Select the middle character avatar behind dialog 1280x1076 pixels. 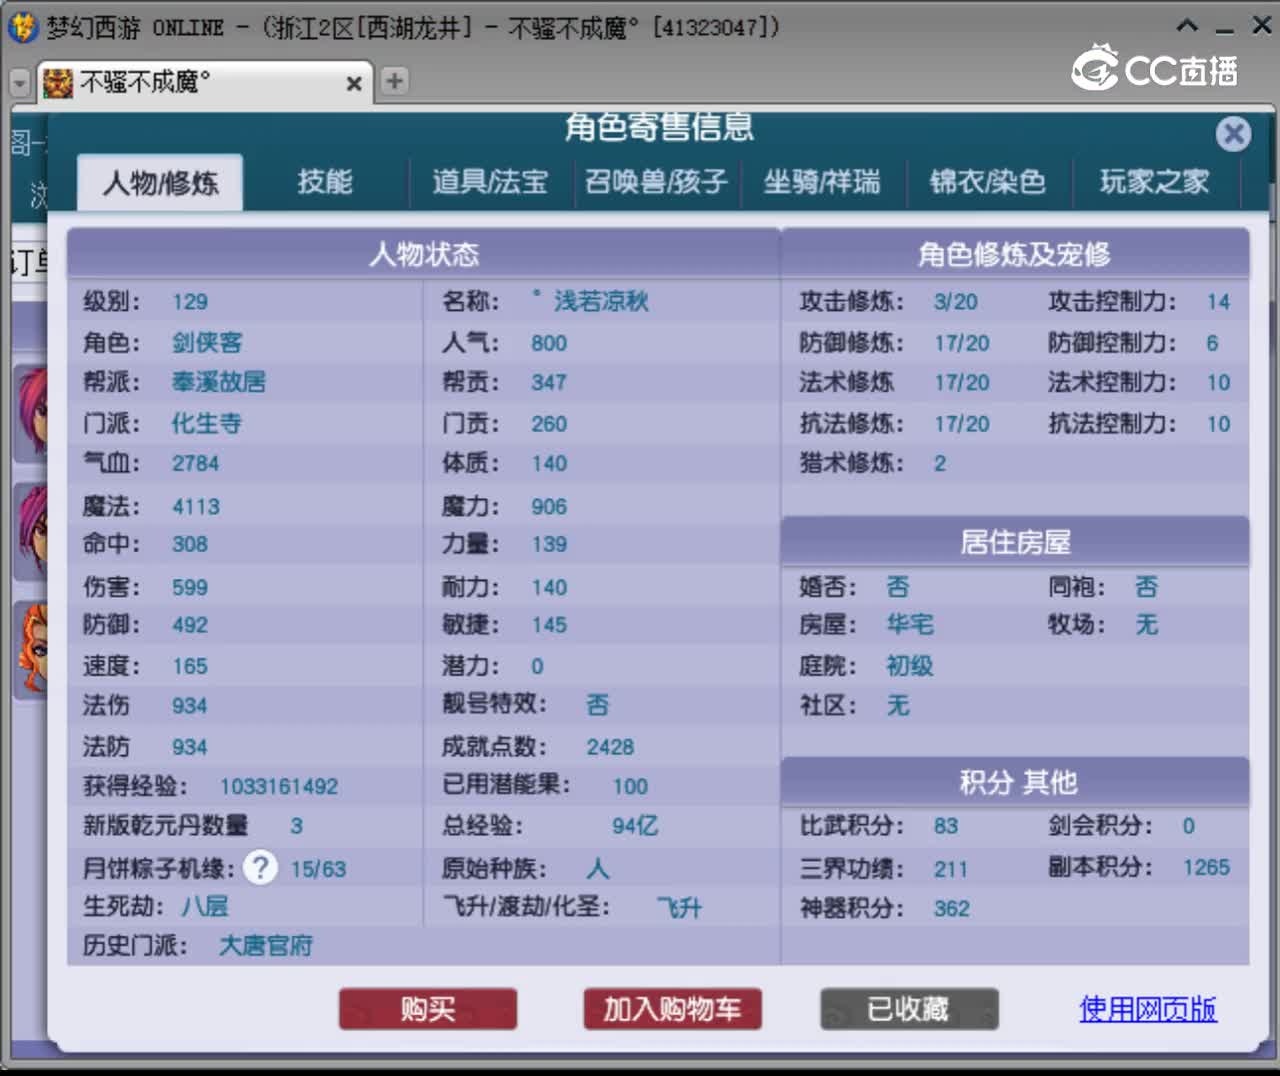pos(31,531)
